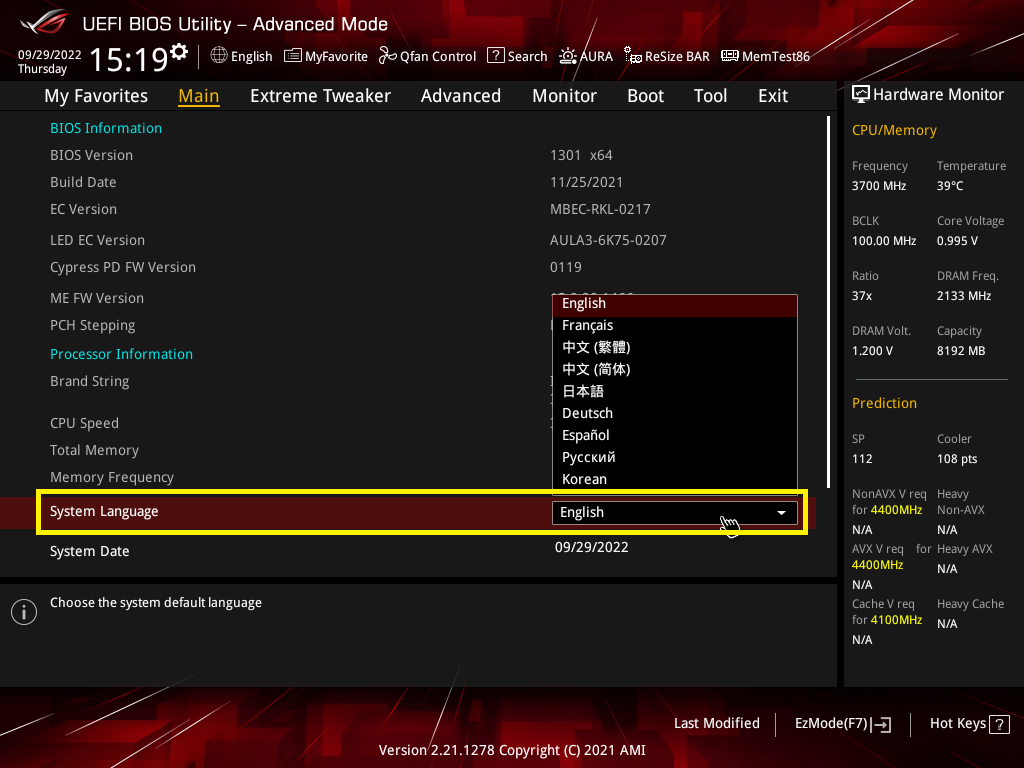1024x768 pixels.
Task: Open AURA lighting icon
Action: point(568,56)
